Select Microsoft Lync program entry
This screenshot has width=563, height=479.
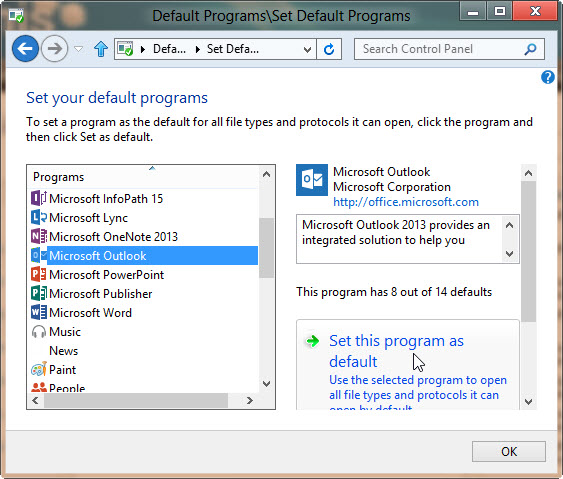pos(88,218)
